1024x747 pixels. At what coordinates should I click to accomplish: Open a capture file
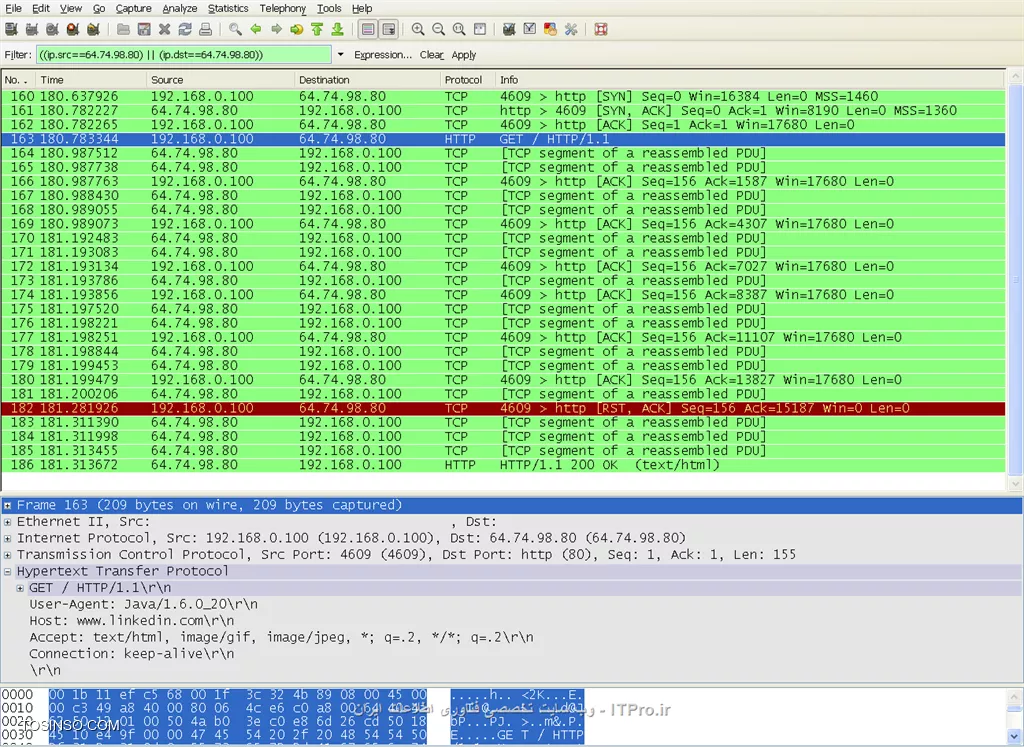click(123, 29)
